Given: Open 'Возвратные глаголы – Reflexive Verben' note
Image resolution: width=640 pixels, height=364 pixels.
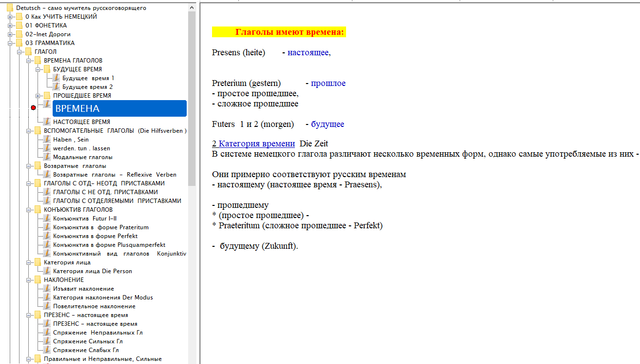Looking at the screenshot, I should 115,175.
